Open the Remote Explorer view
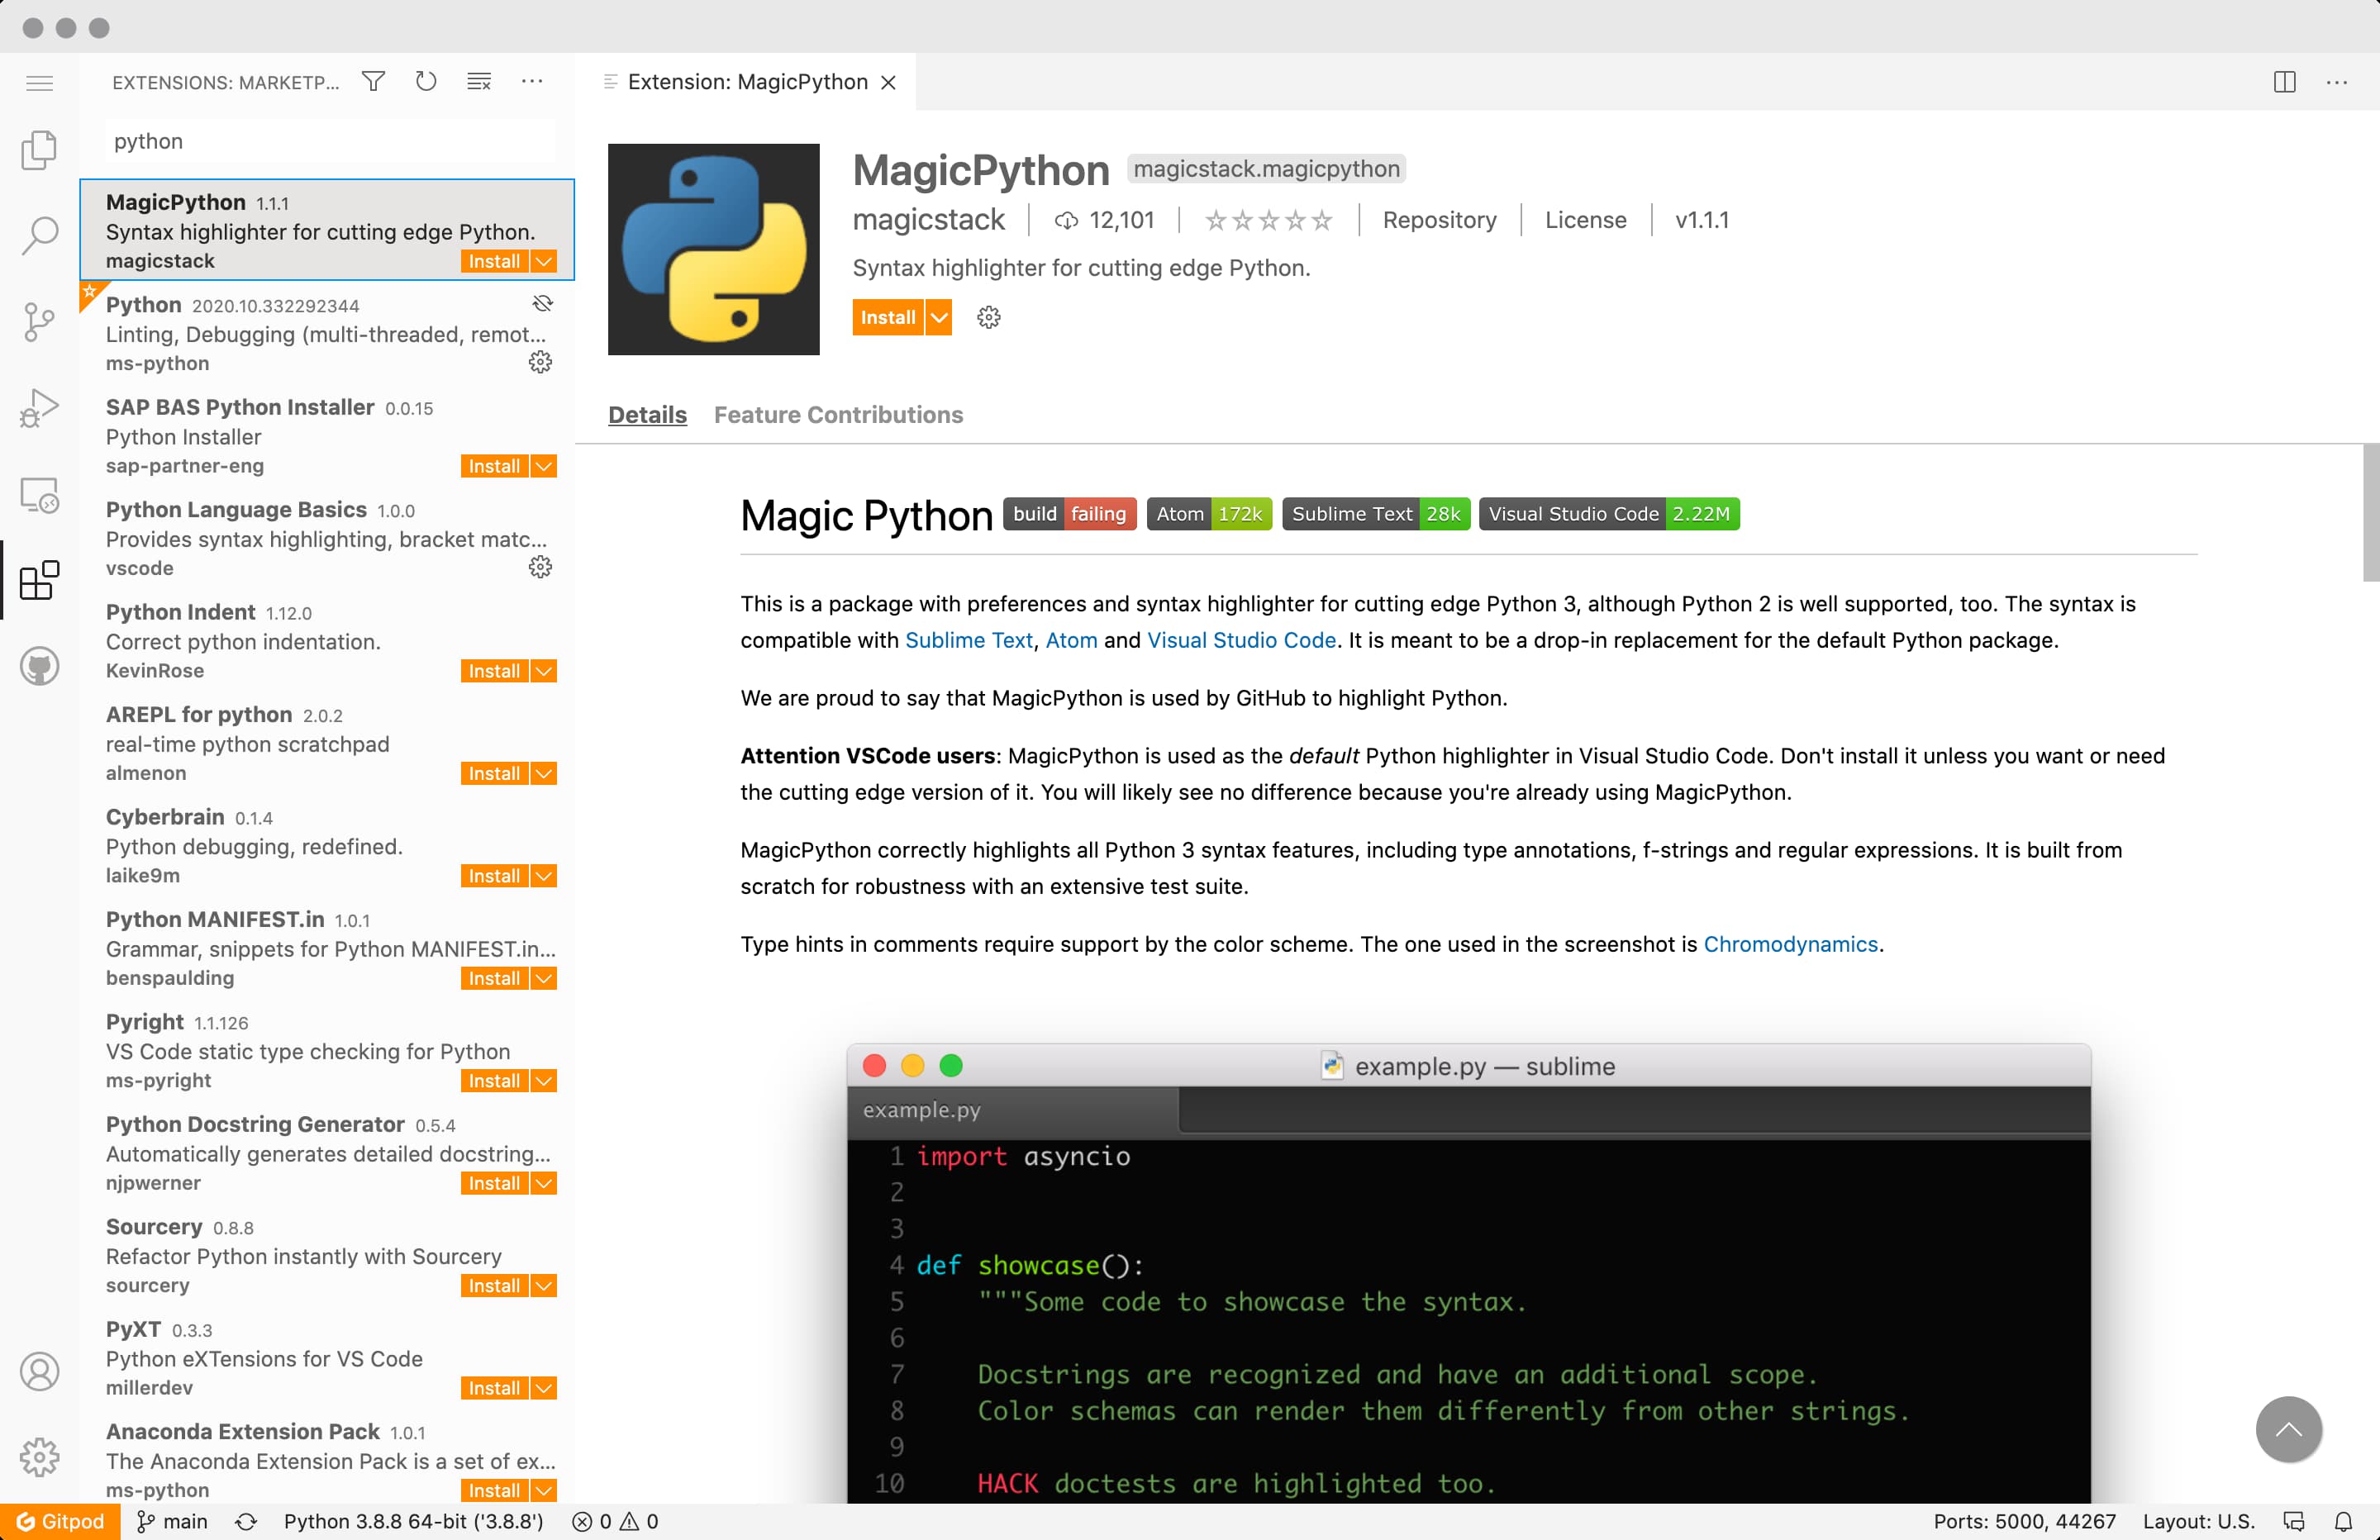This screenshot has width=2380, height=1540. (x=39, y=494)
